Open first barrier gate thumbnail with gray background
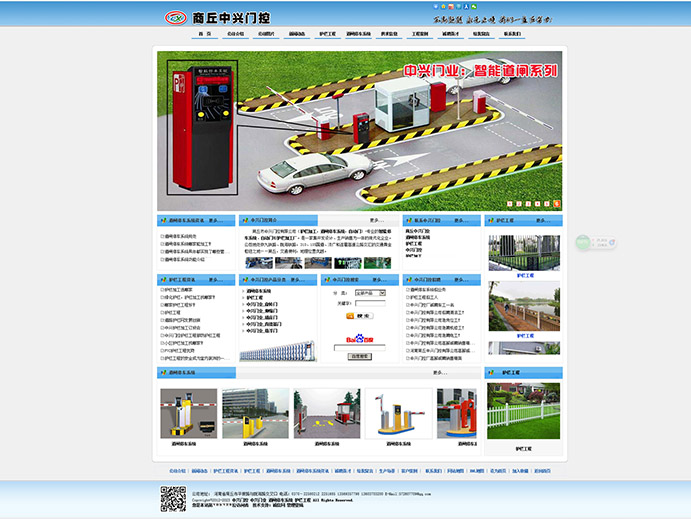691x519 pixels. pos(189,413)
